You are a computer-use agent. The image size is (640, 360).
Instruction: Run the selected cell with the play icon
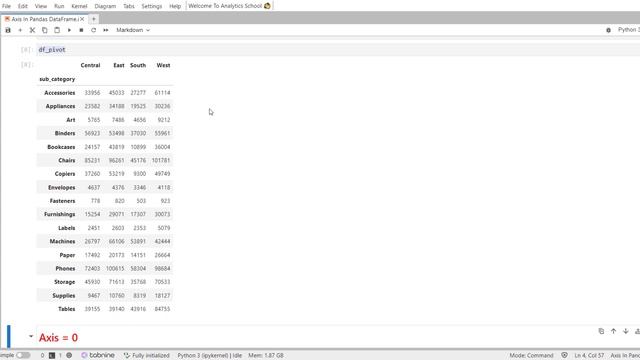click(x=69, y=30)
